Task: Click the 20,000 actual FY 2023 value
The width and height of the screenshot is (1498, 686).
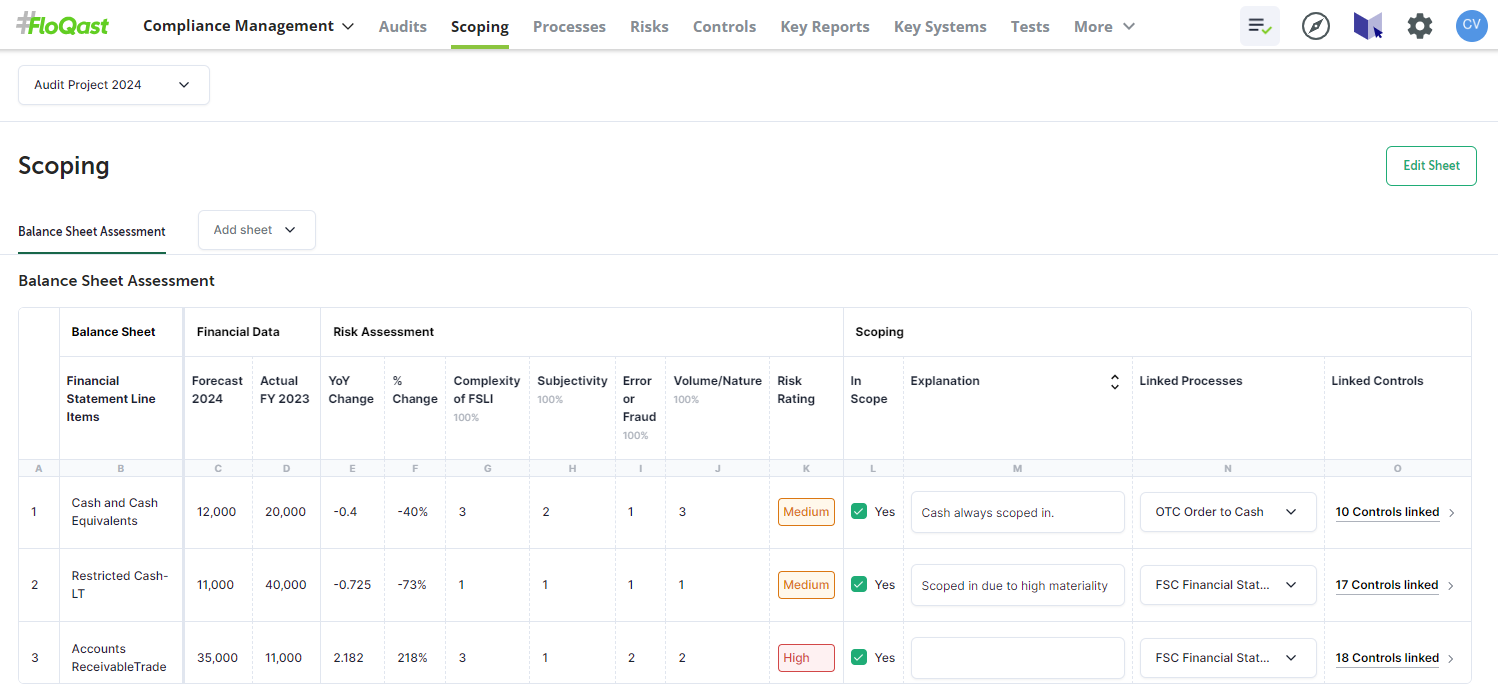Action: pos(286,512)
